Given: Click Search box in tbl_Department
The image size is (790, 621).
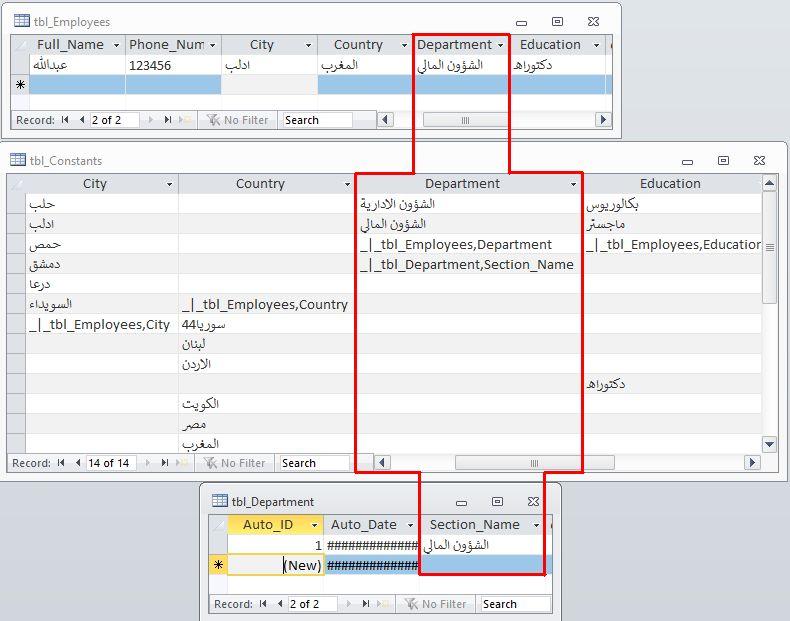Looking at the screenshot, I should (514, 604).
